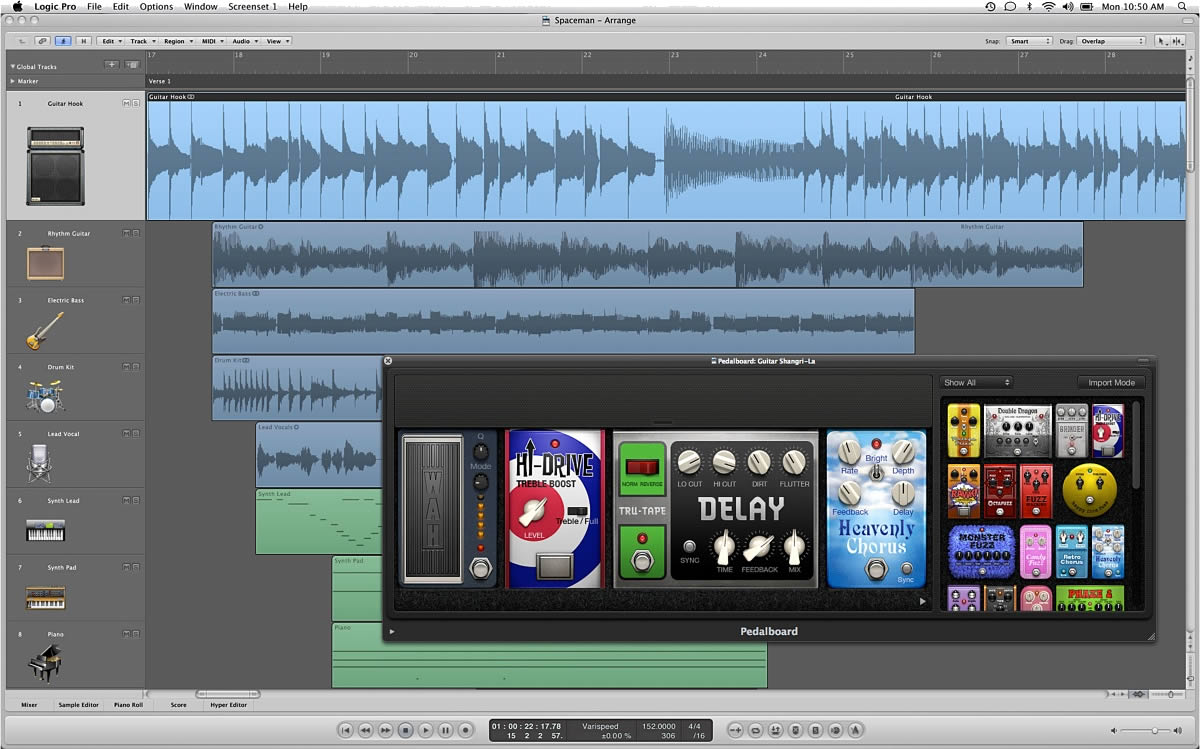
Task: Solo the Guitar Hook track
Action: (136, 103)
